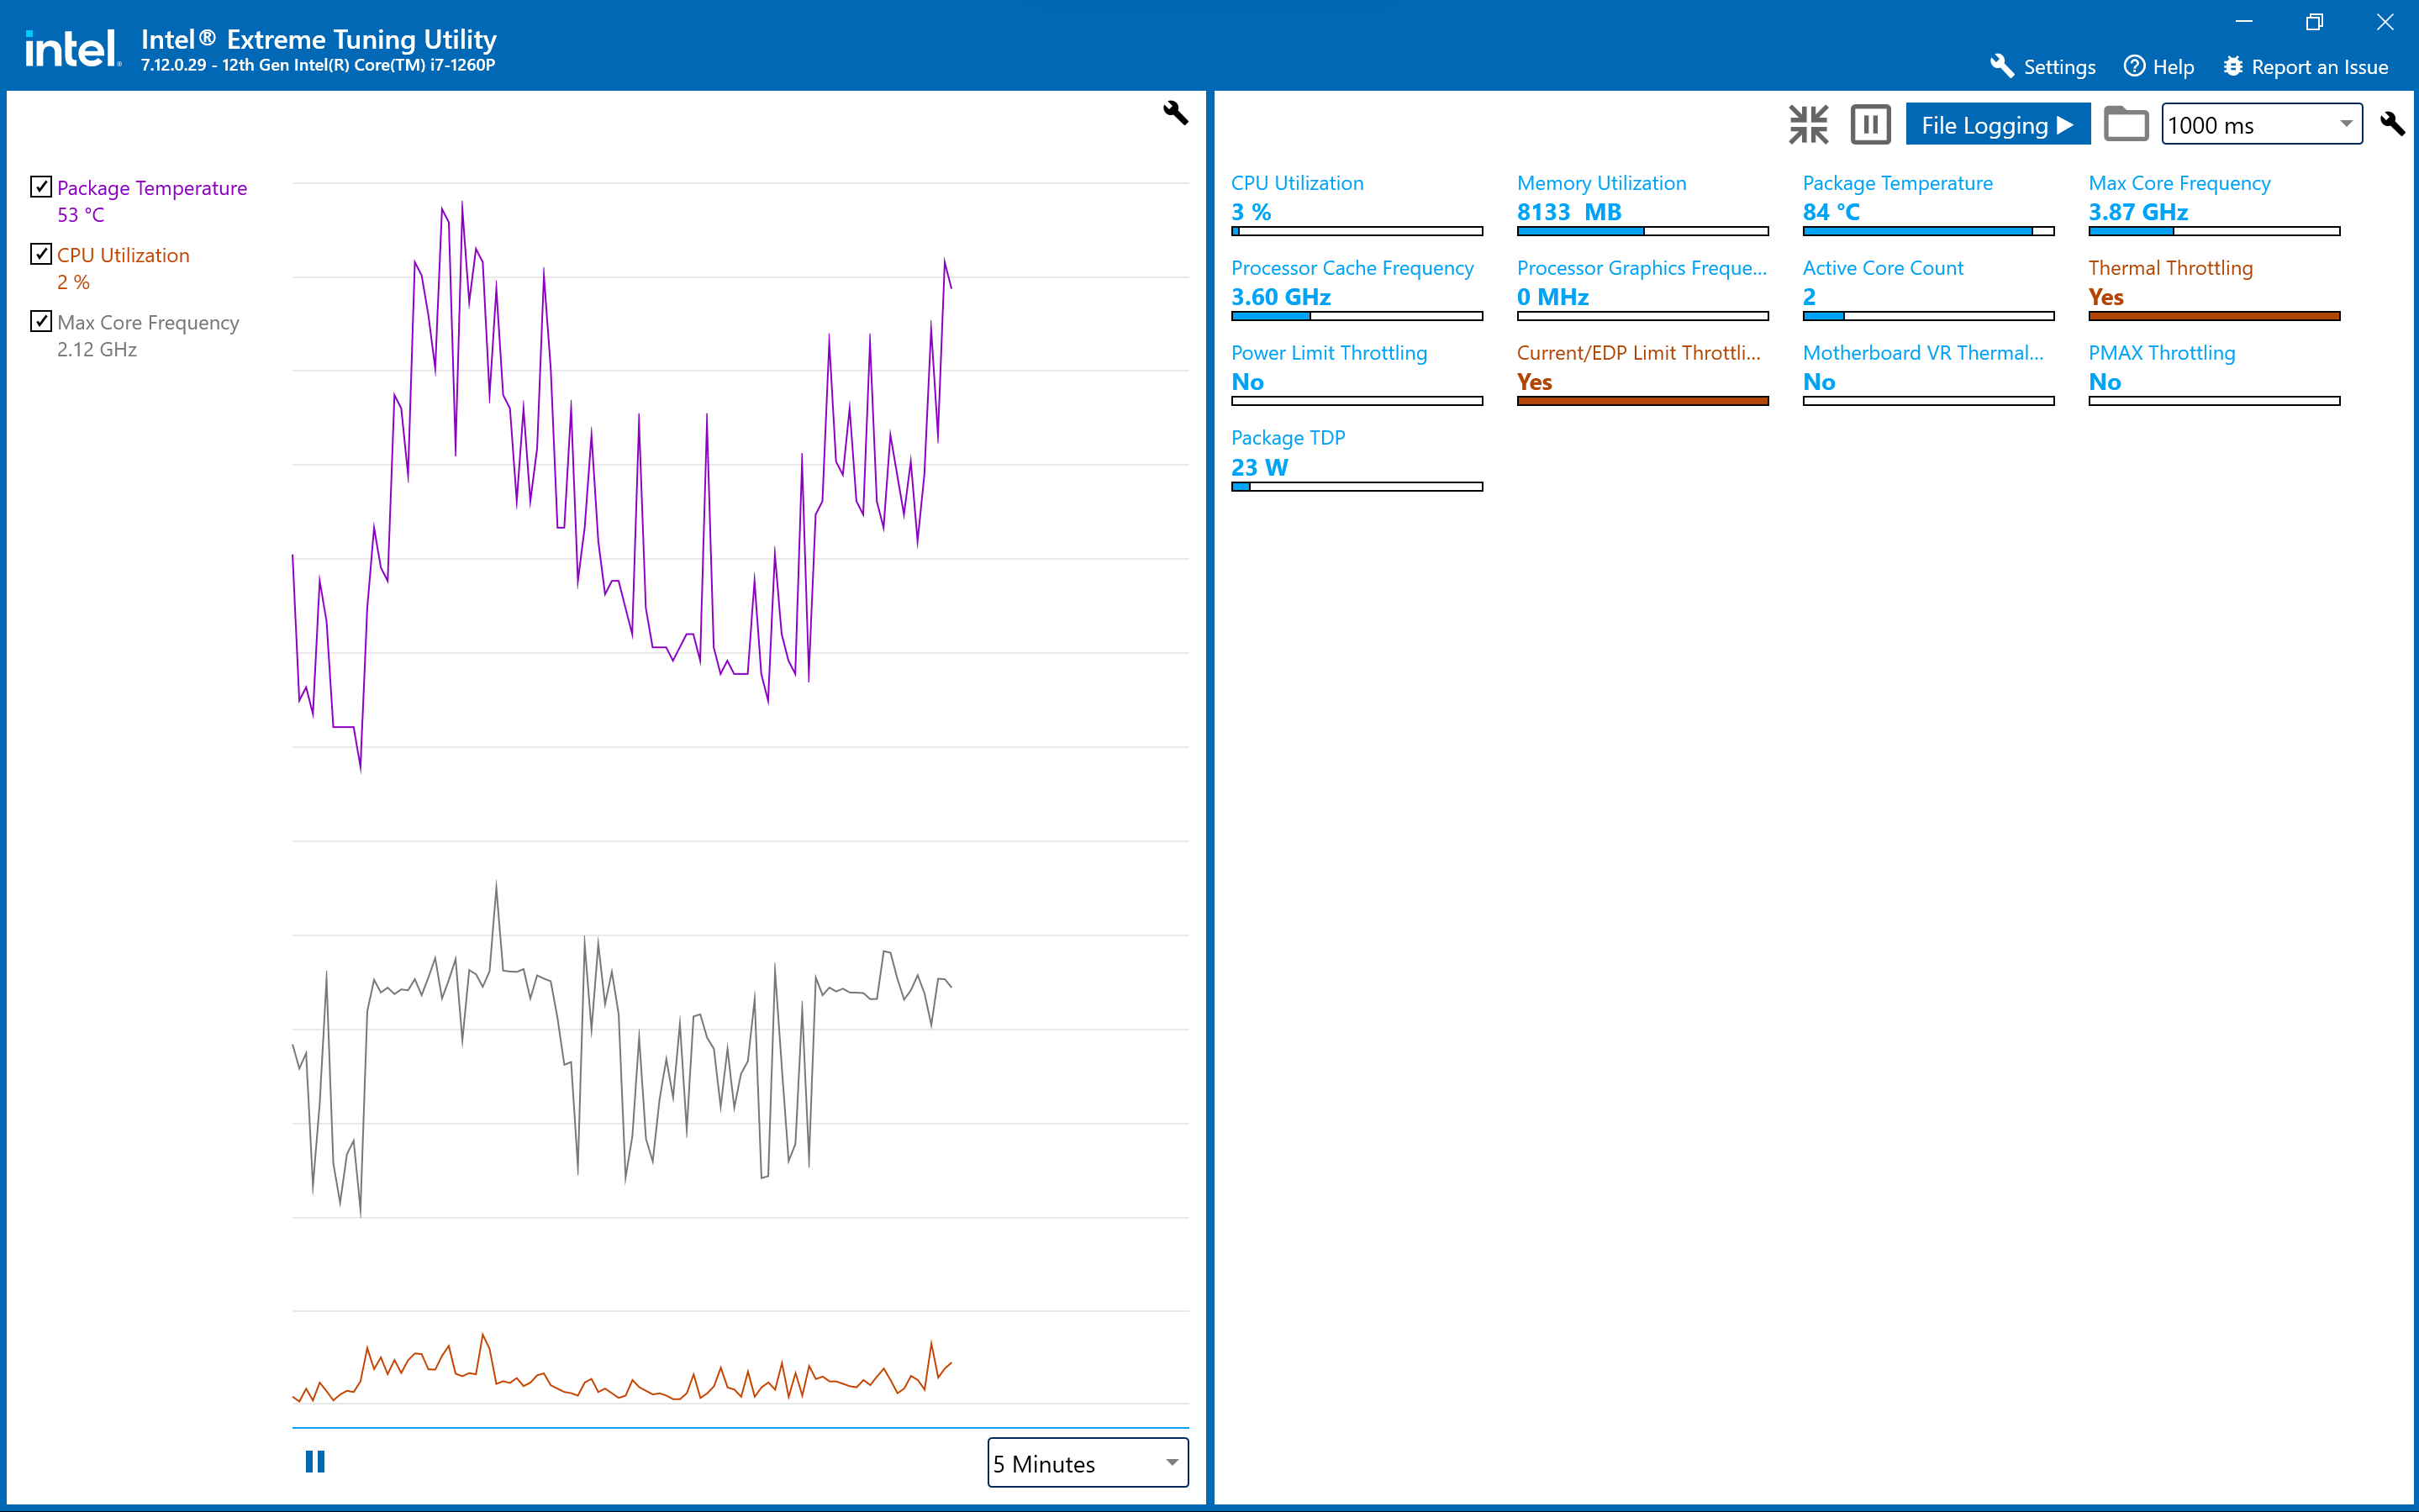
Task: Click the monitor panel wrench icon
Action: coord(2392,124)
